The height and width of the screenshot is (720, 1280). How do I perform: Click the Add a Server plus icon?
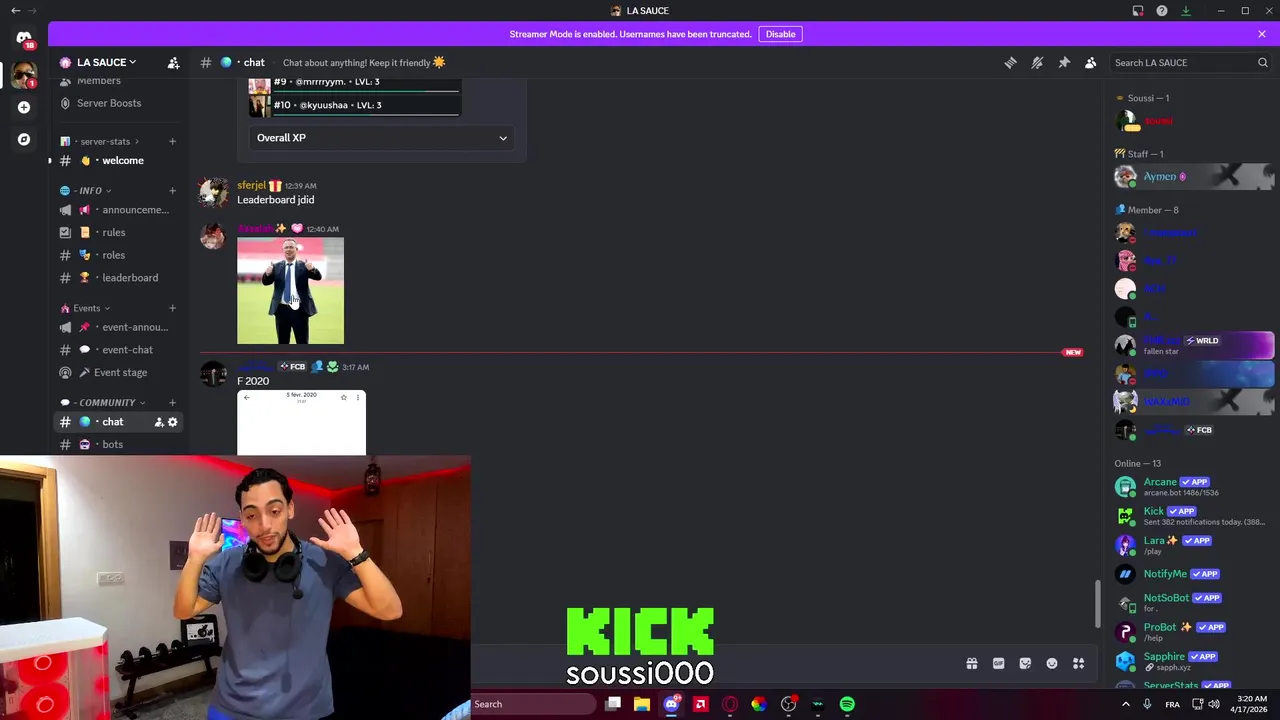(24, 107)
